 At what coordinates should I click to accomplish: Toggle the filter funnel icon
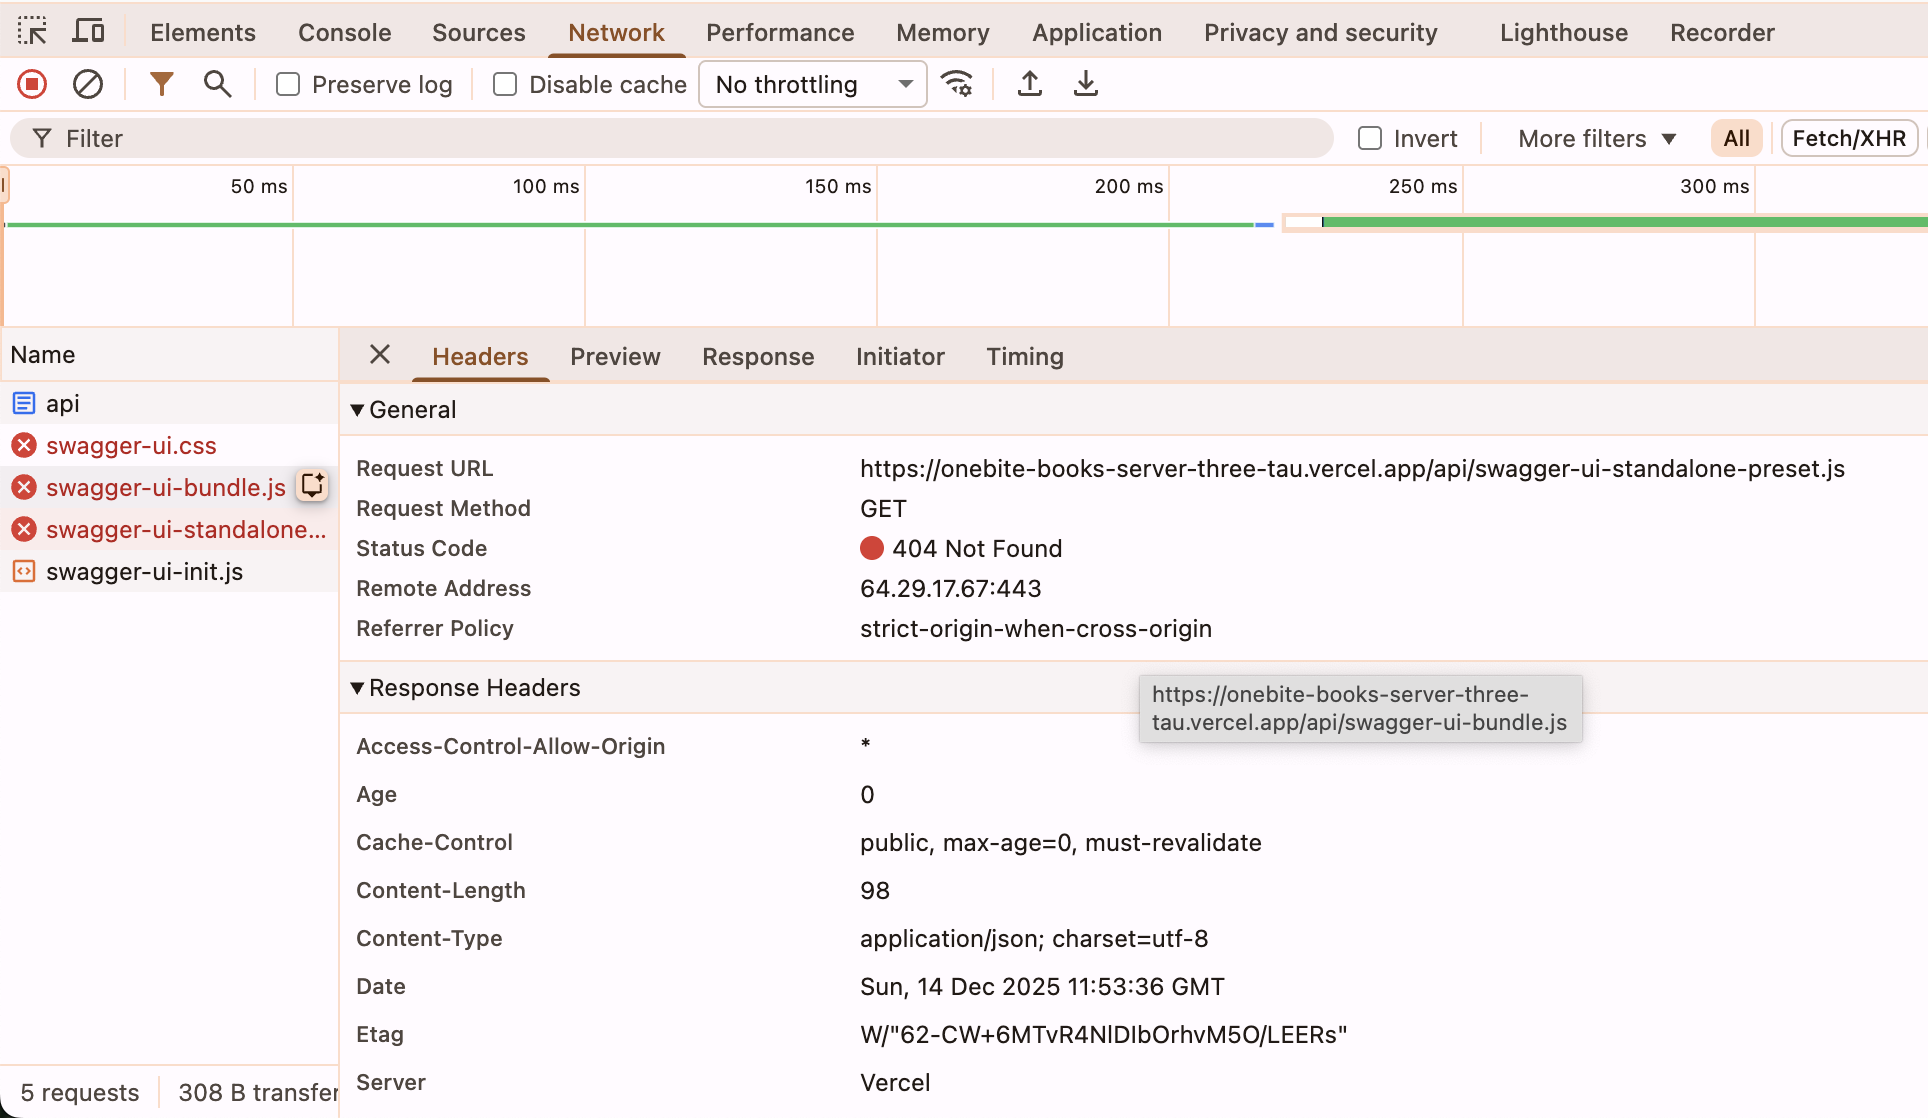click(x=161, y=85)
